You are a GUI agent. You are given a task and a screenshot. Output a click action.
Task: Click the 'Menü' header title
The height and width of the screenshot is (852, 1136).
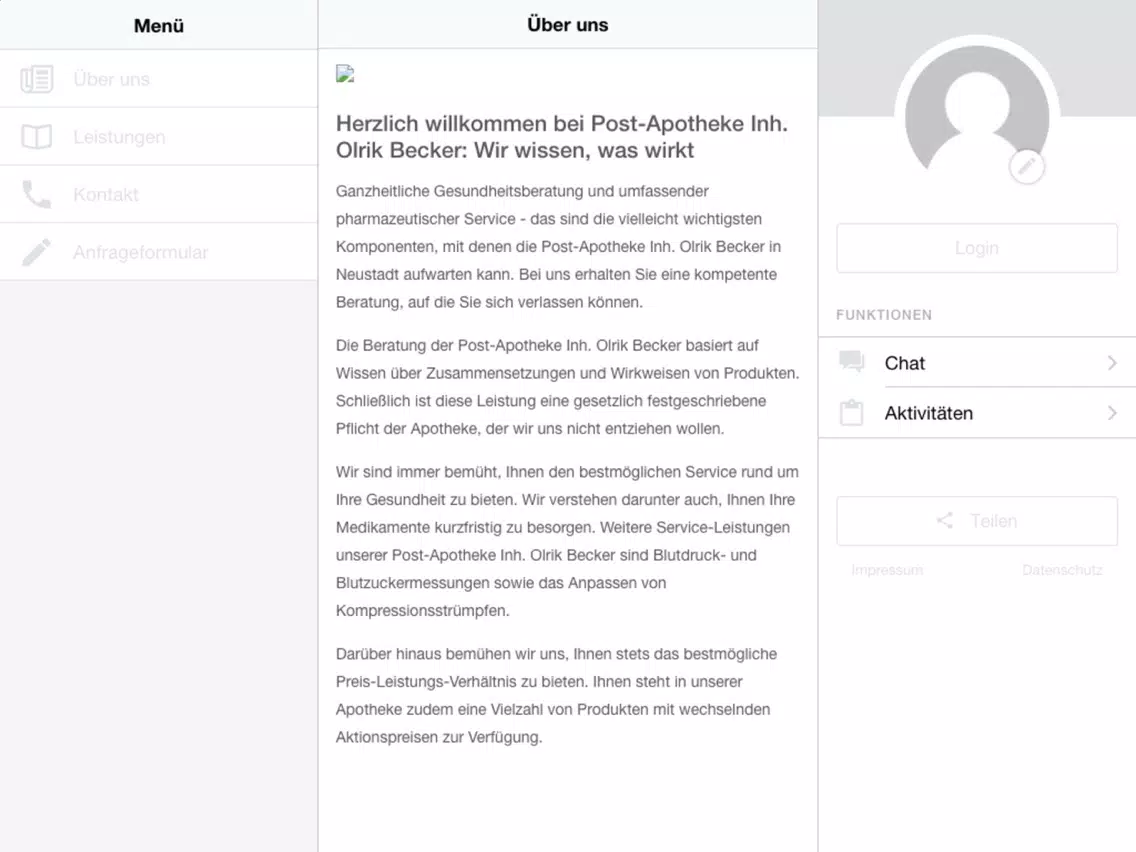(x=159, y=26)
